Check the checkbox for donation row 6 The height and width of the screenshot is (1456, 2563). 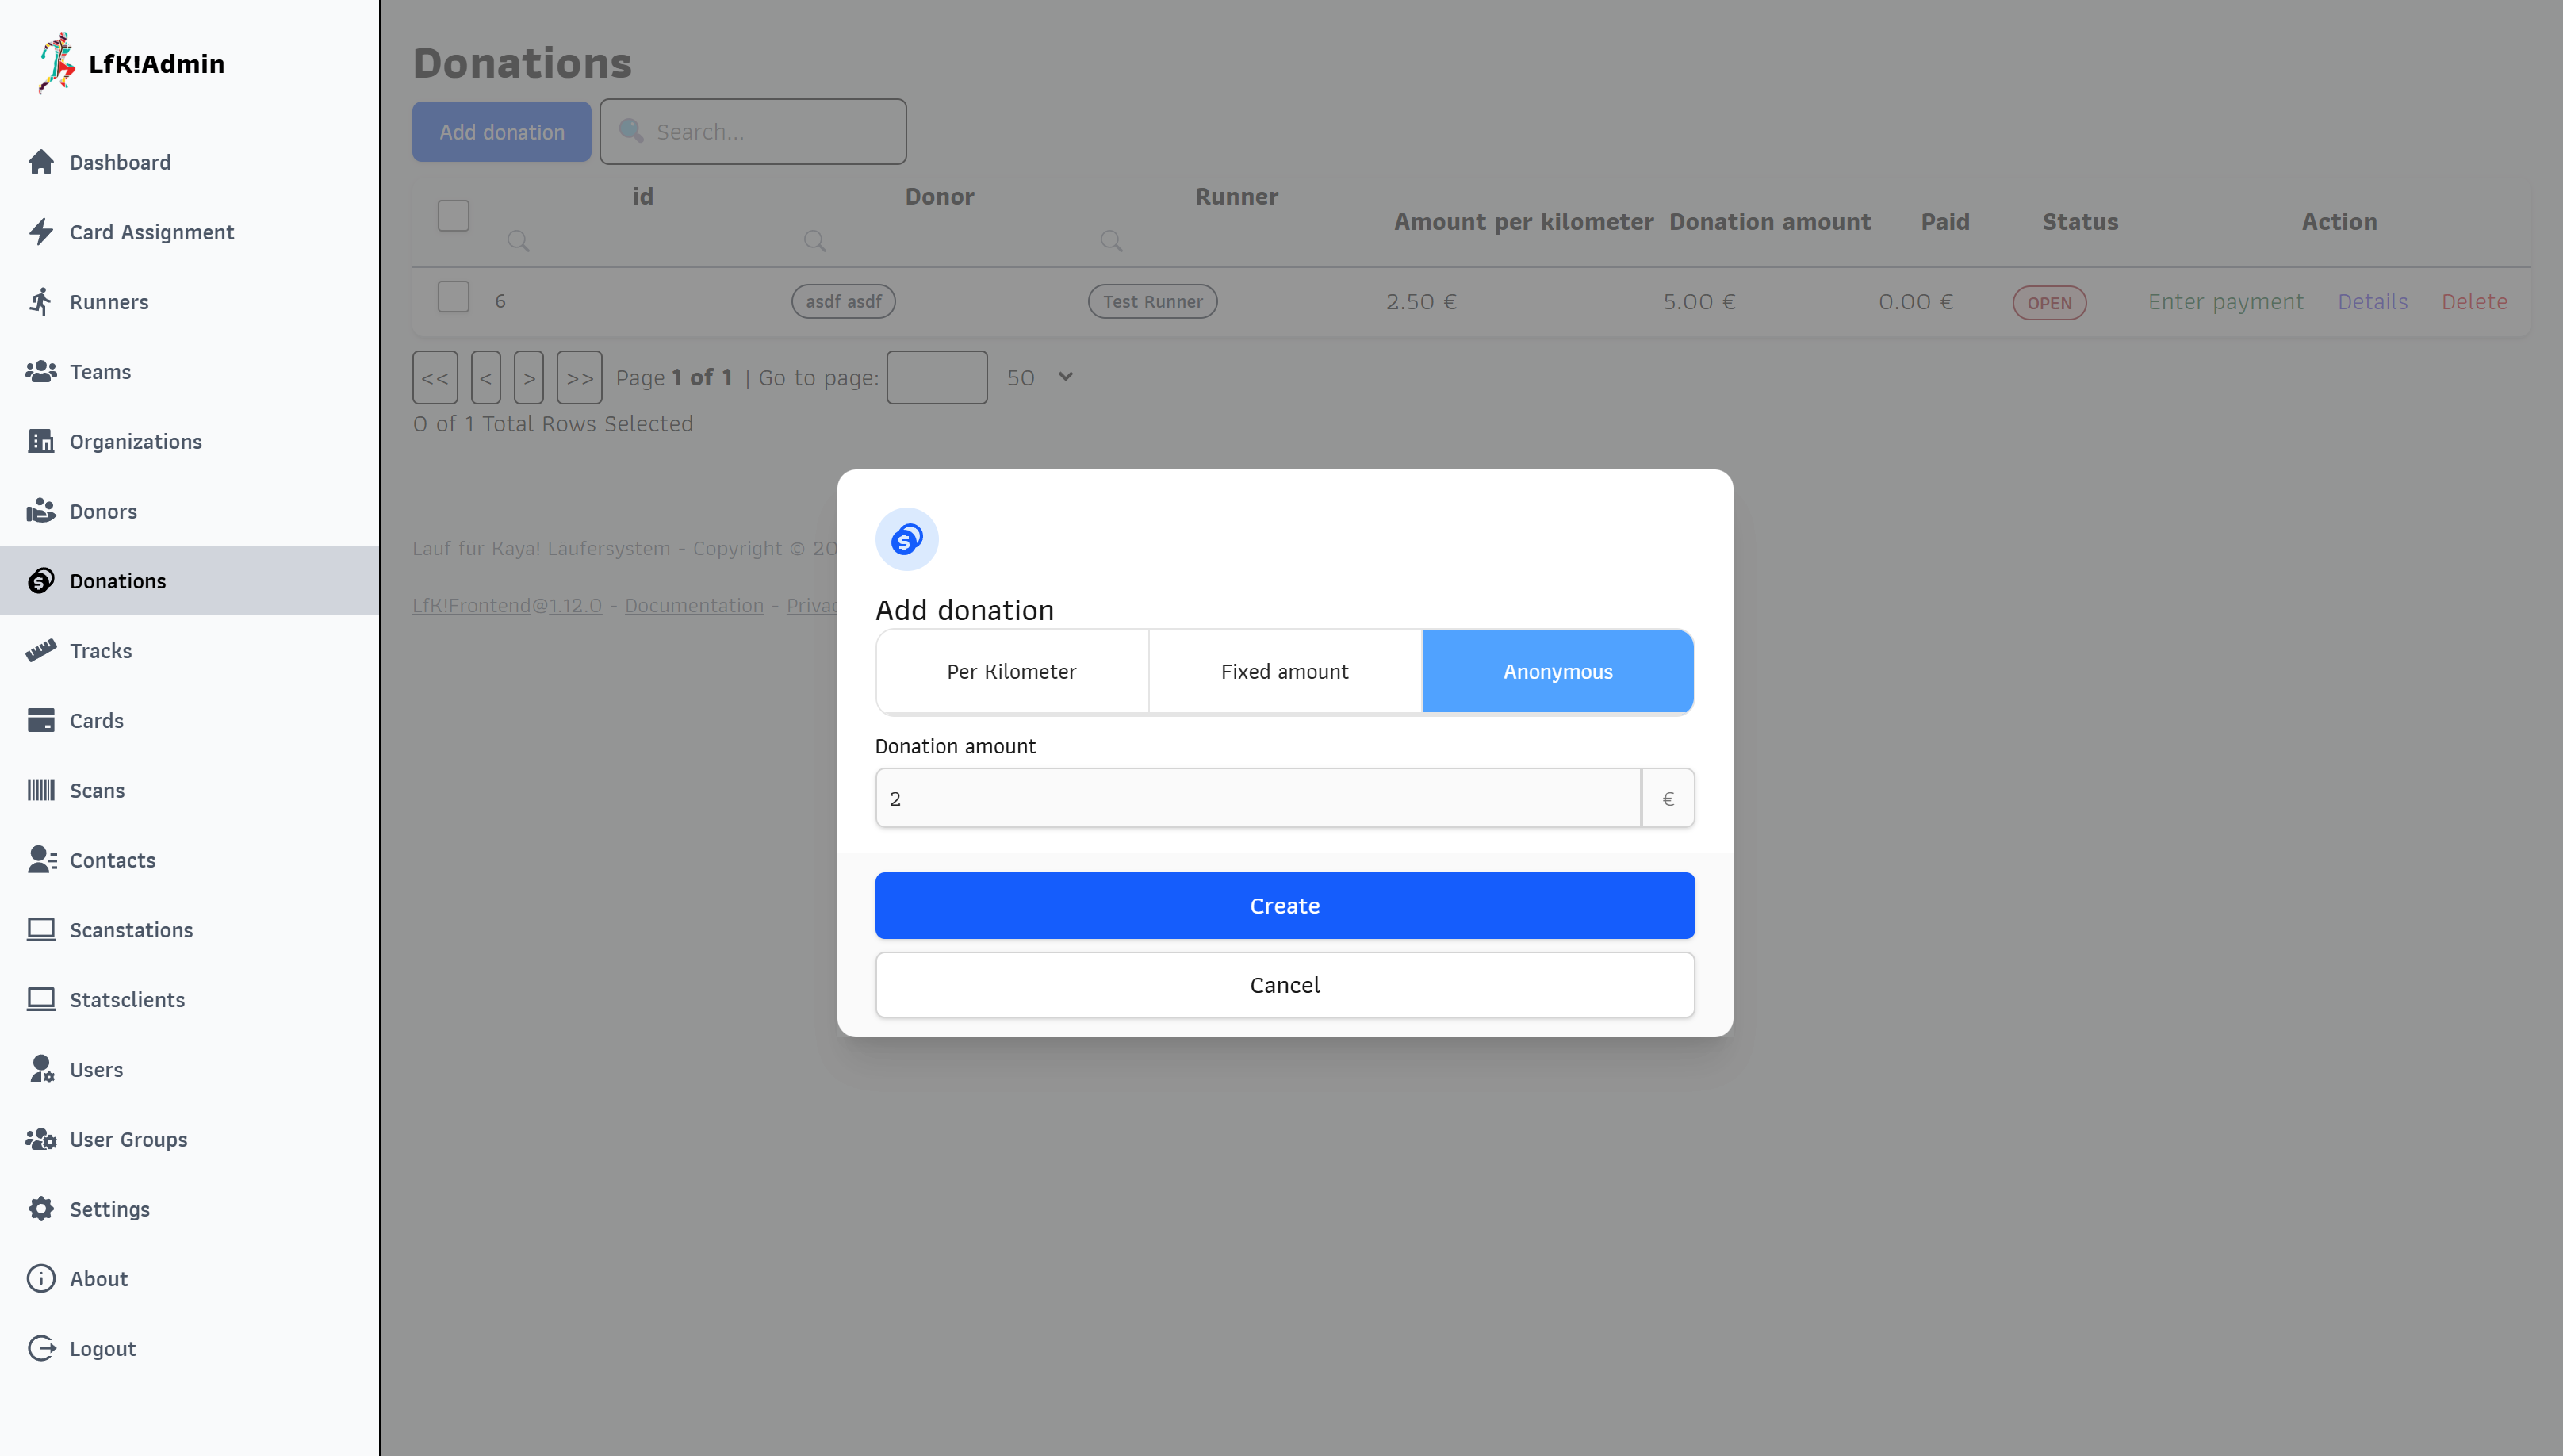click(453, 297)
